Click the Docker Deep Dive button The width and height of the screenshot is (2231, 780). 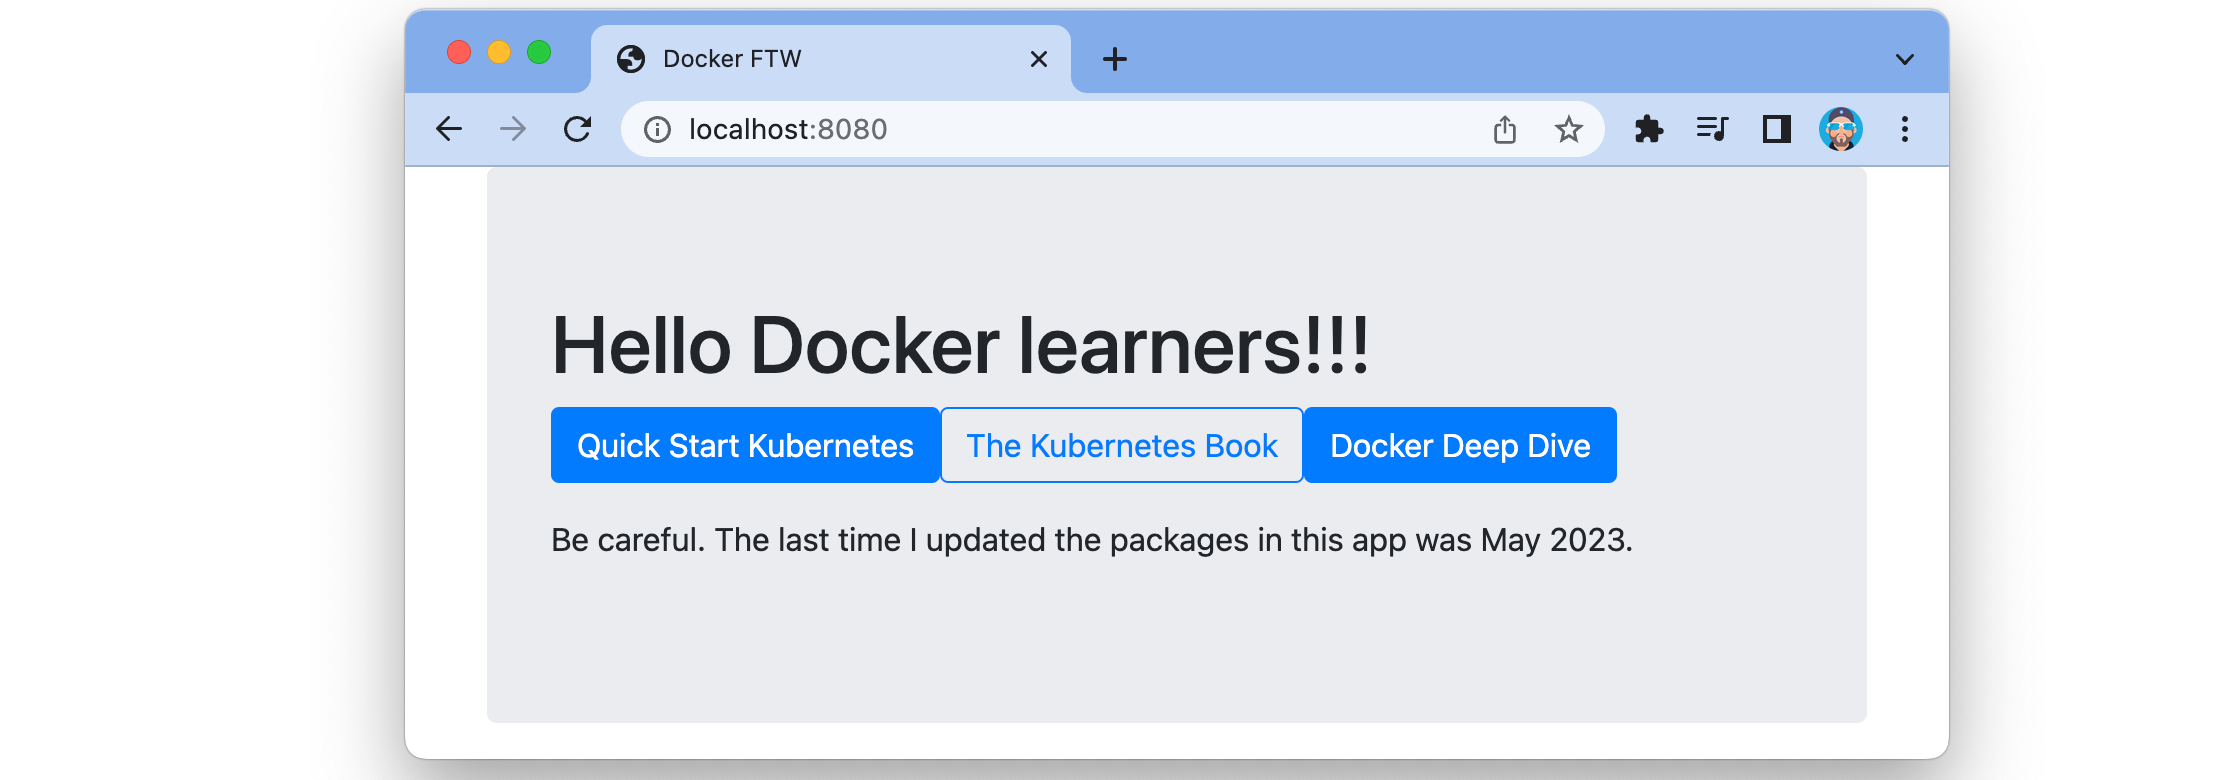coord(1460,445)
